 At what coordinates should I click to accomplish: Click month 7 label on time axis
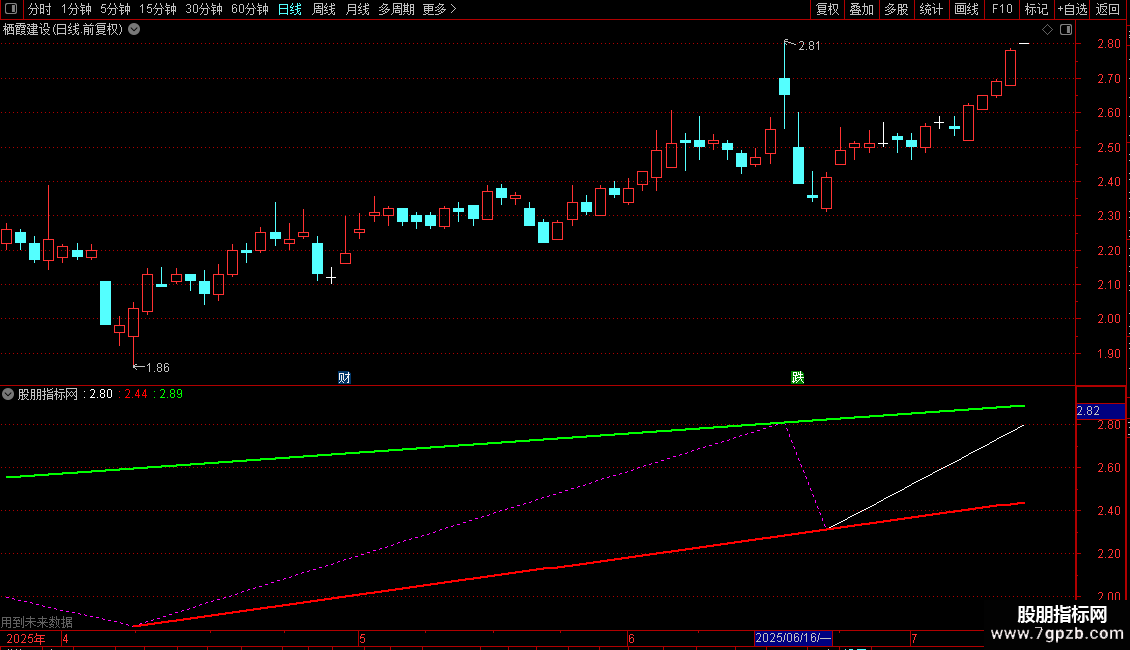click(914, 638)
